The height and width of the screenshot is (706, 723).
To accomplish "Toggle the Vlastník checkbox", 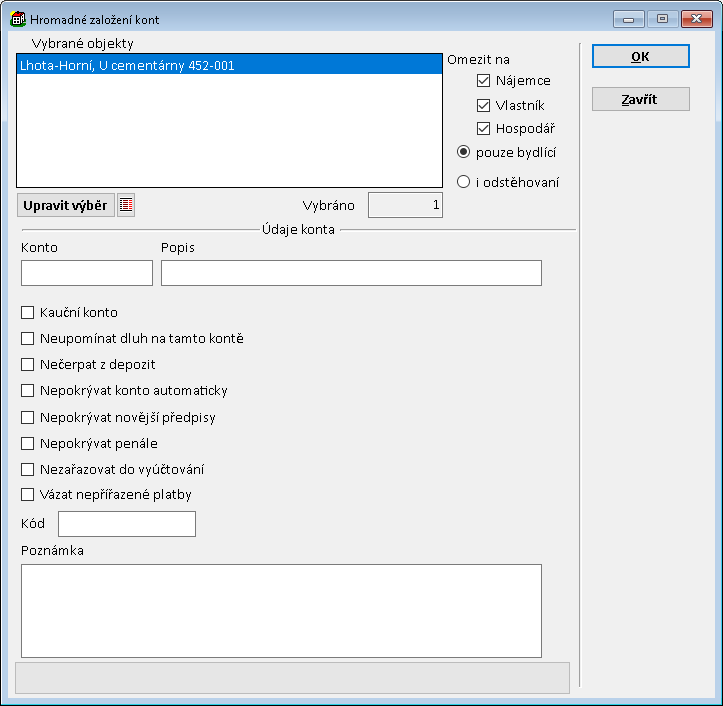I will pos(484,105).
